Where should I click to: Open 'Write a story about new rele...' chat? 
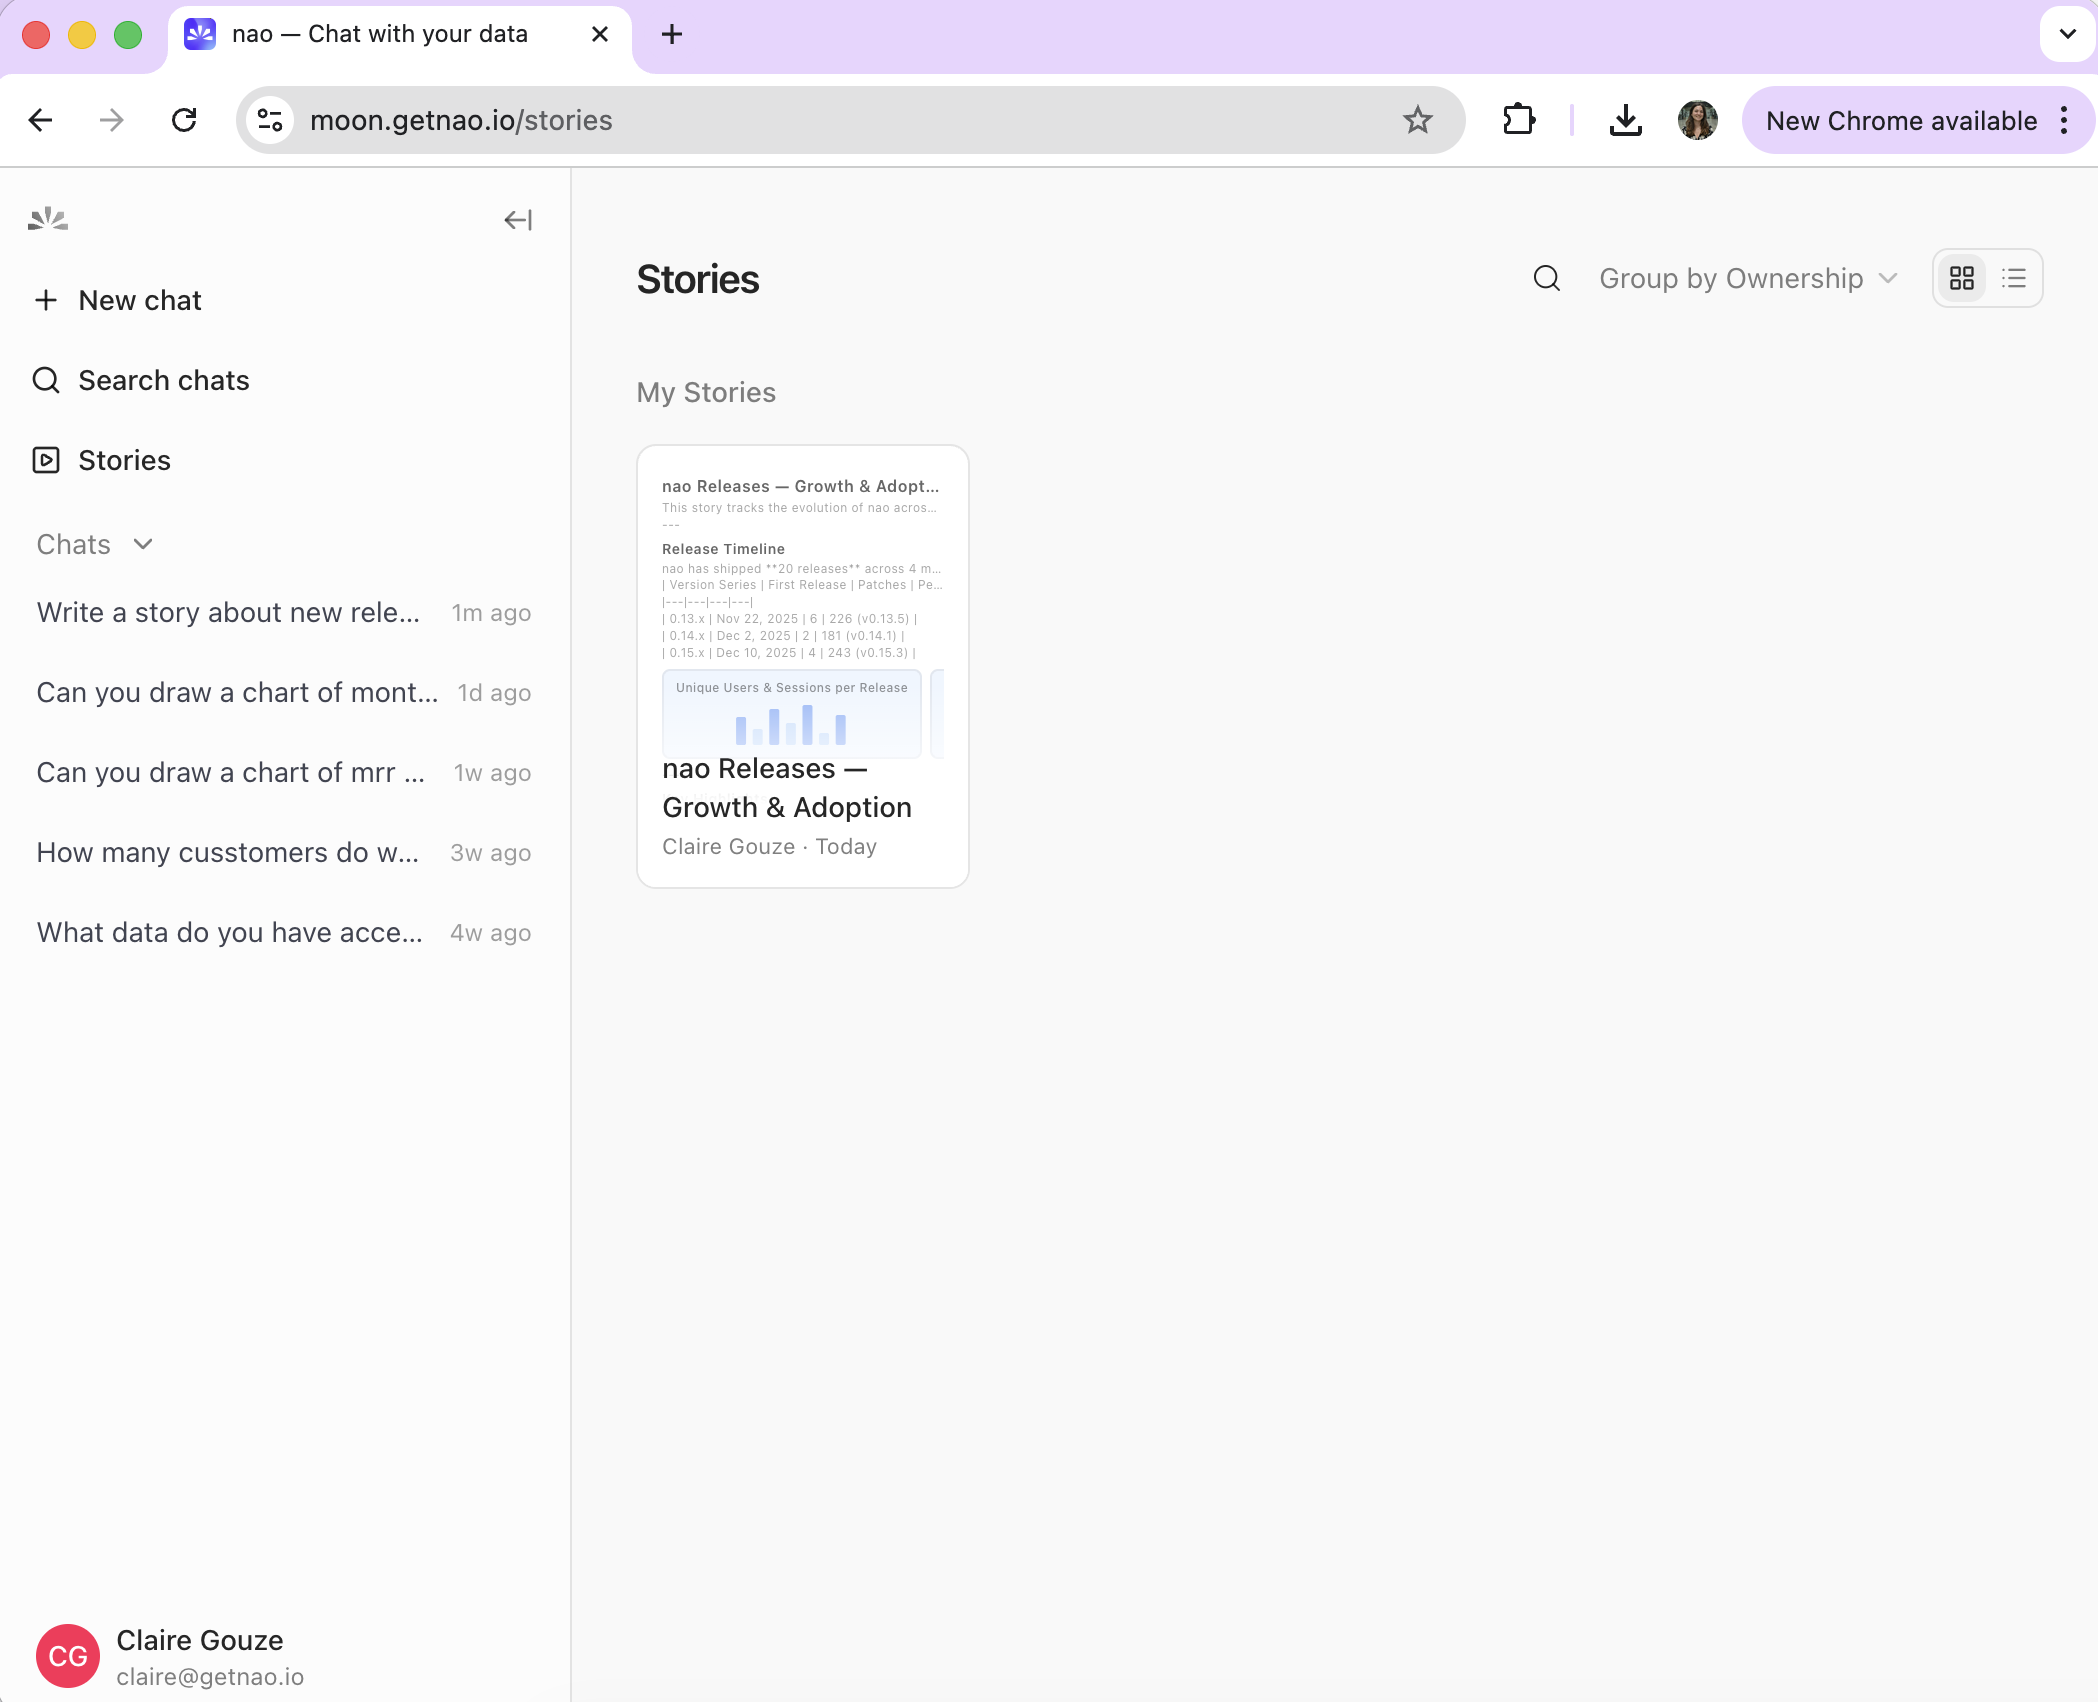pyautogui.click(x=228, y=613)
